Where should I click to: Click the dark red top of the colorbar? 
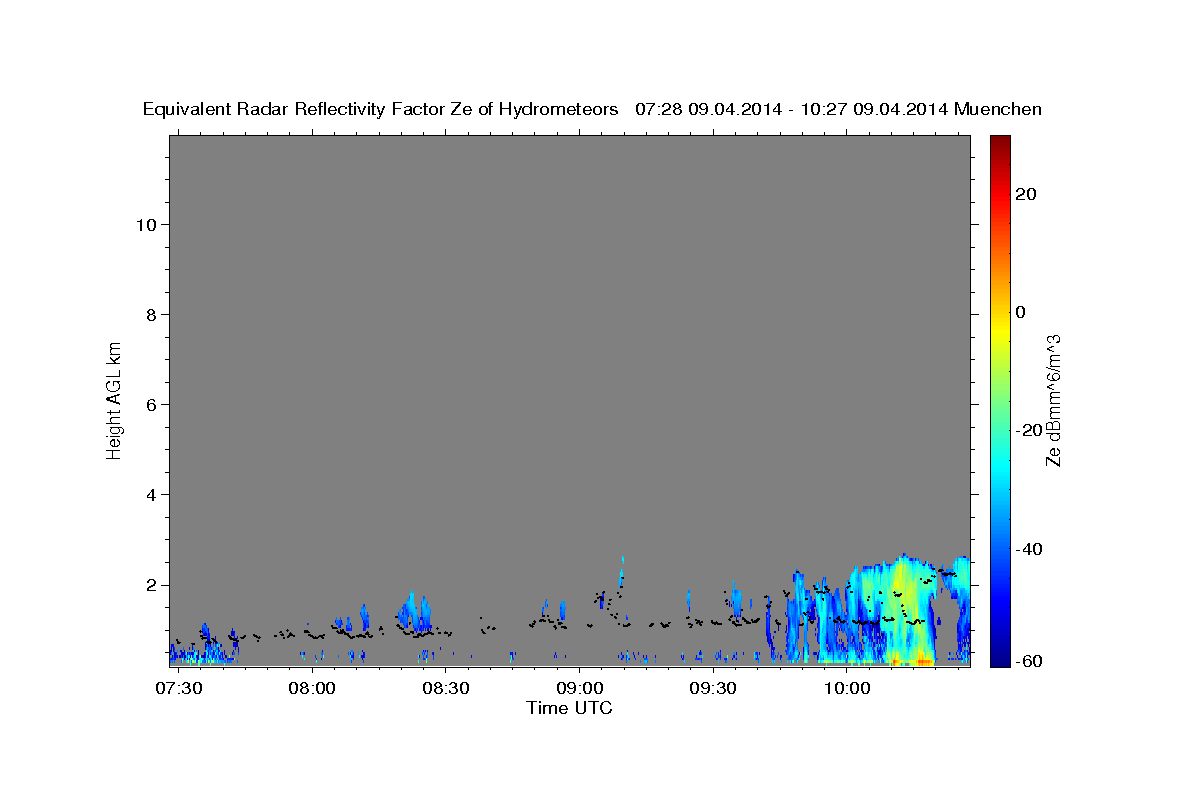(1000, 145)
